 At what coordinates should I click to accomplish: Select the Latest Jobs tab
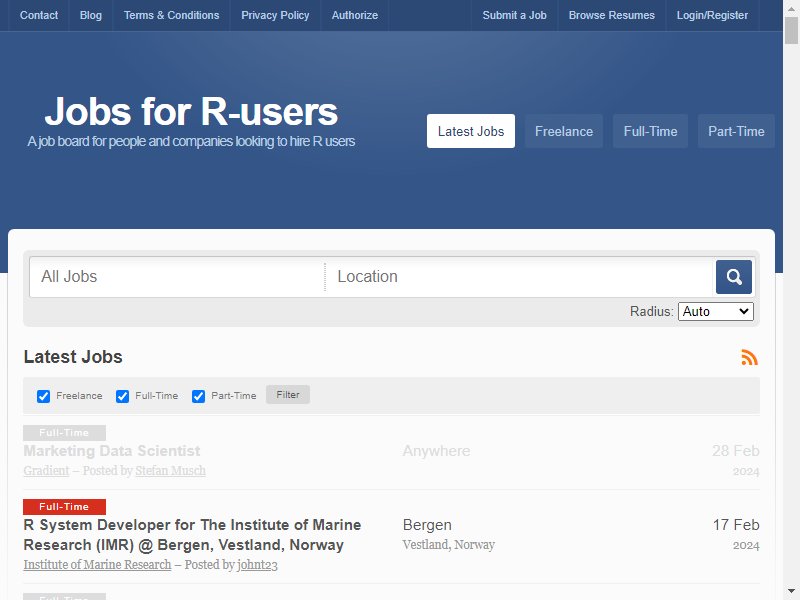point(470,131)
